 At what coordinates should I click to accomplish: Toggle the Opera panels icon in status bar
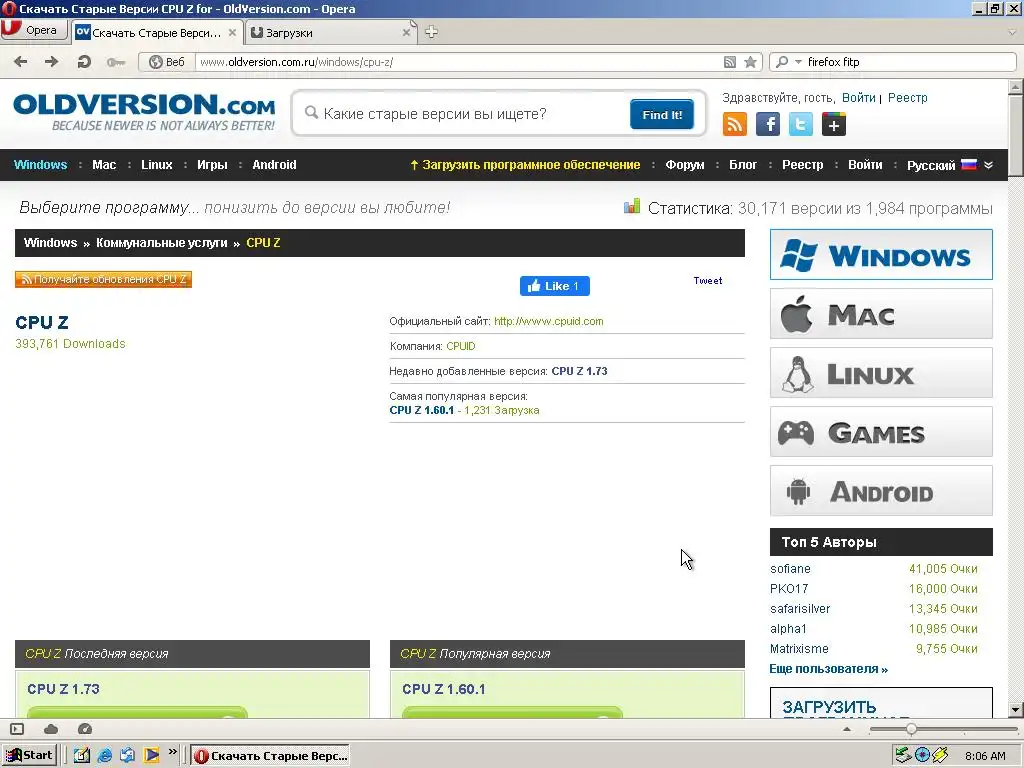18,729
